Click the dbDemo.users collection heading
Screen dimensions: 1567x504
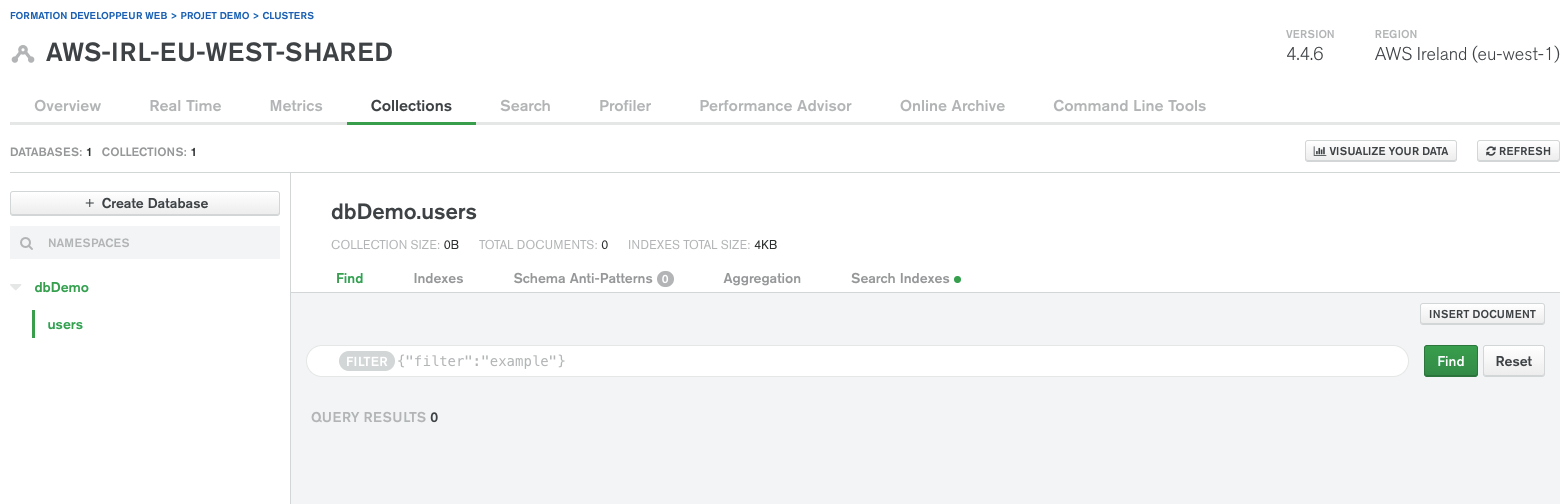404,212
